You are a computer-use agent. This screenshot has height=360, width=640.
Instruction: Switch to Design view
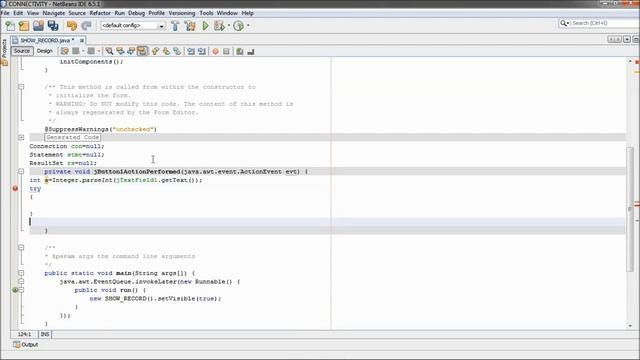44,51
